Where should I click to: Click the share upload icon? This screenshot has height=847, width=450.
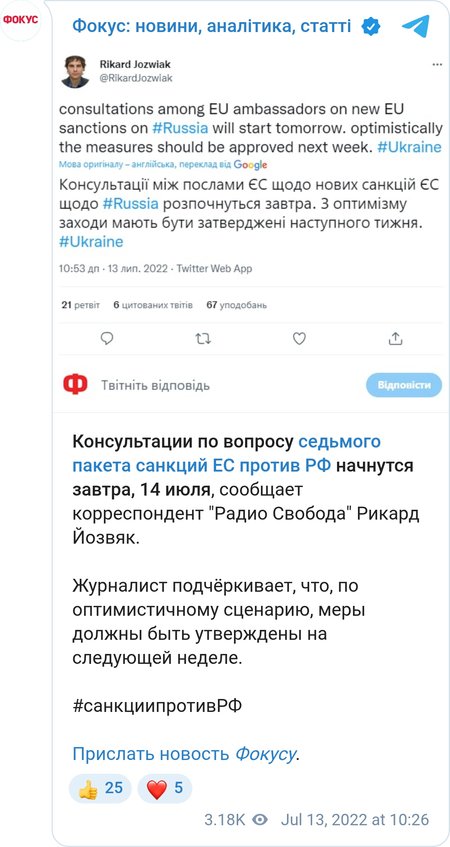pyautogui.click(x=395, y=339)
